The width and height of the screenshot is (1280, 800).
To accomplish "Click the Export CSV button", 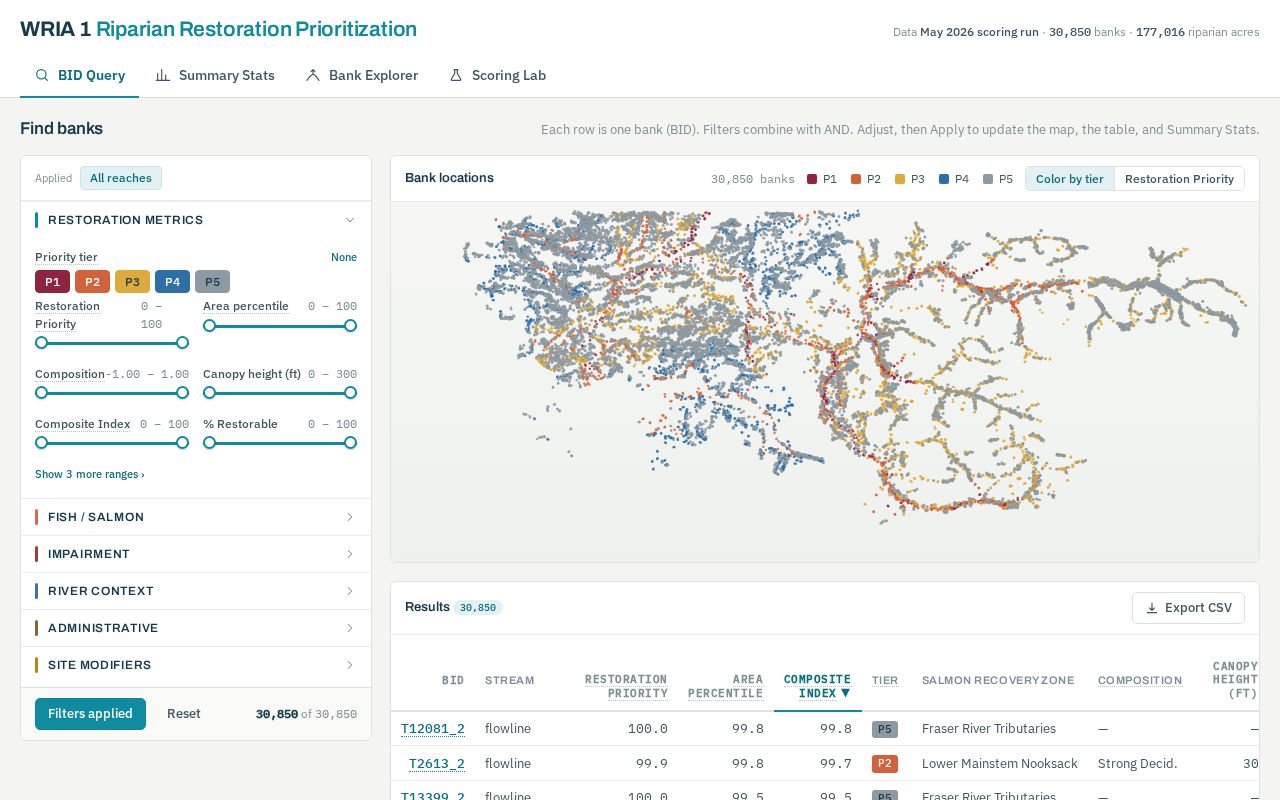I will click(1188, 608).
